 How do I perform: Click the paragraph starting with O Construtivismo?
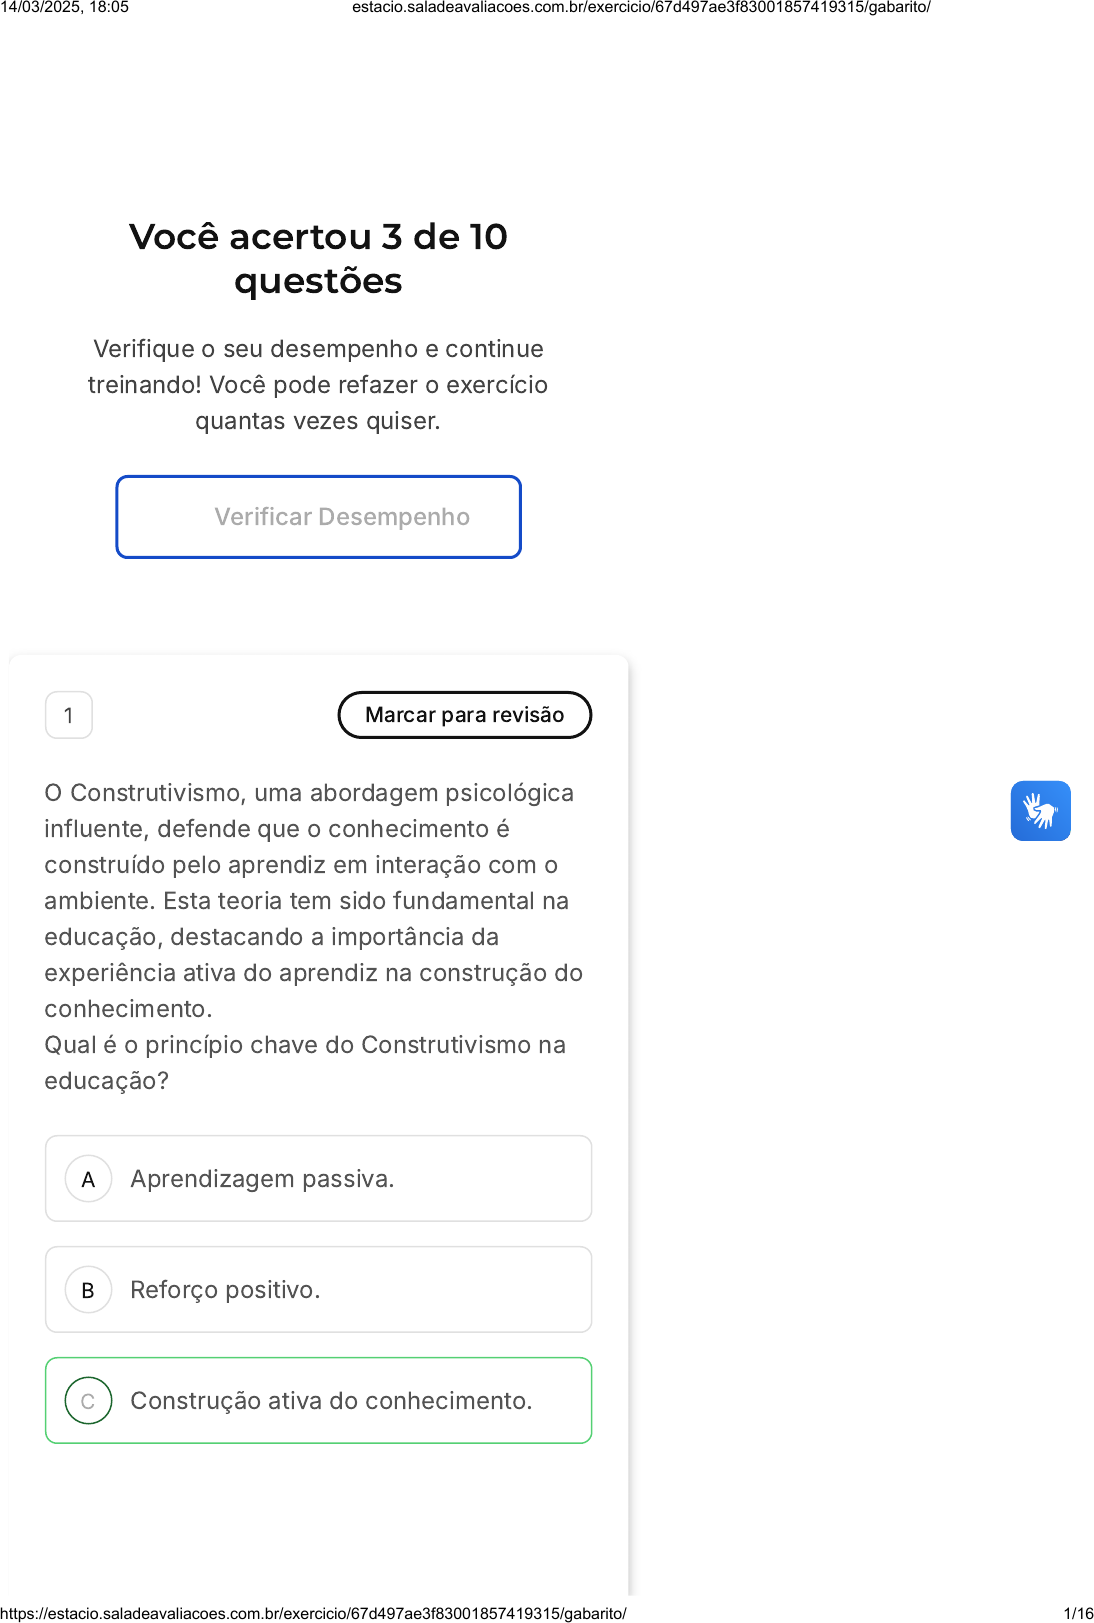[313, 900]
